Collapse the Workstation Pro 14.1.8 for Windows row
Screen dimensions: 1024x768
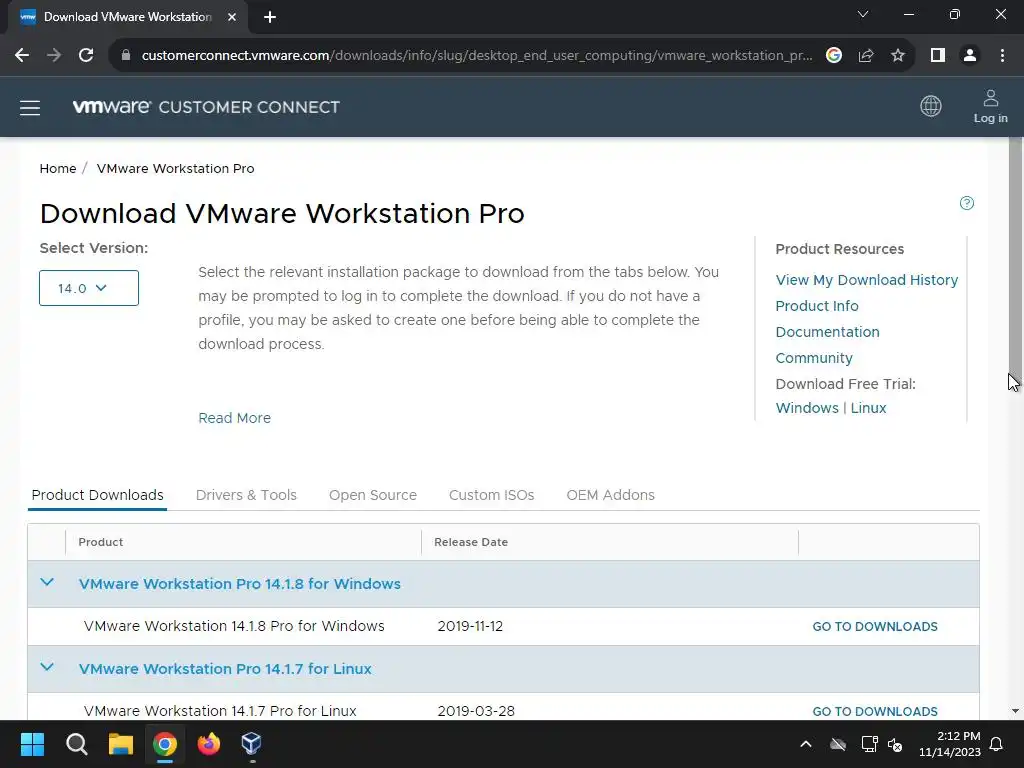point(47,582)
